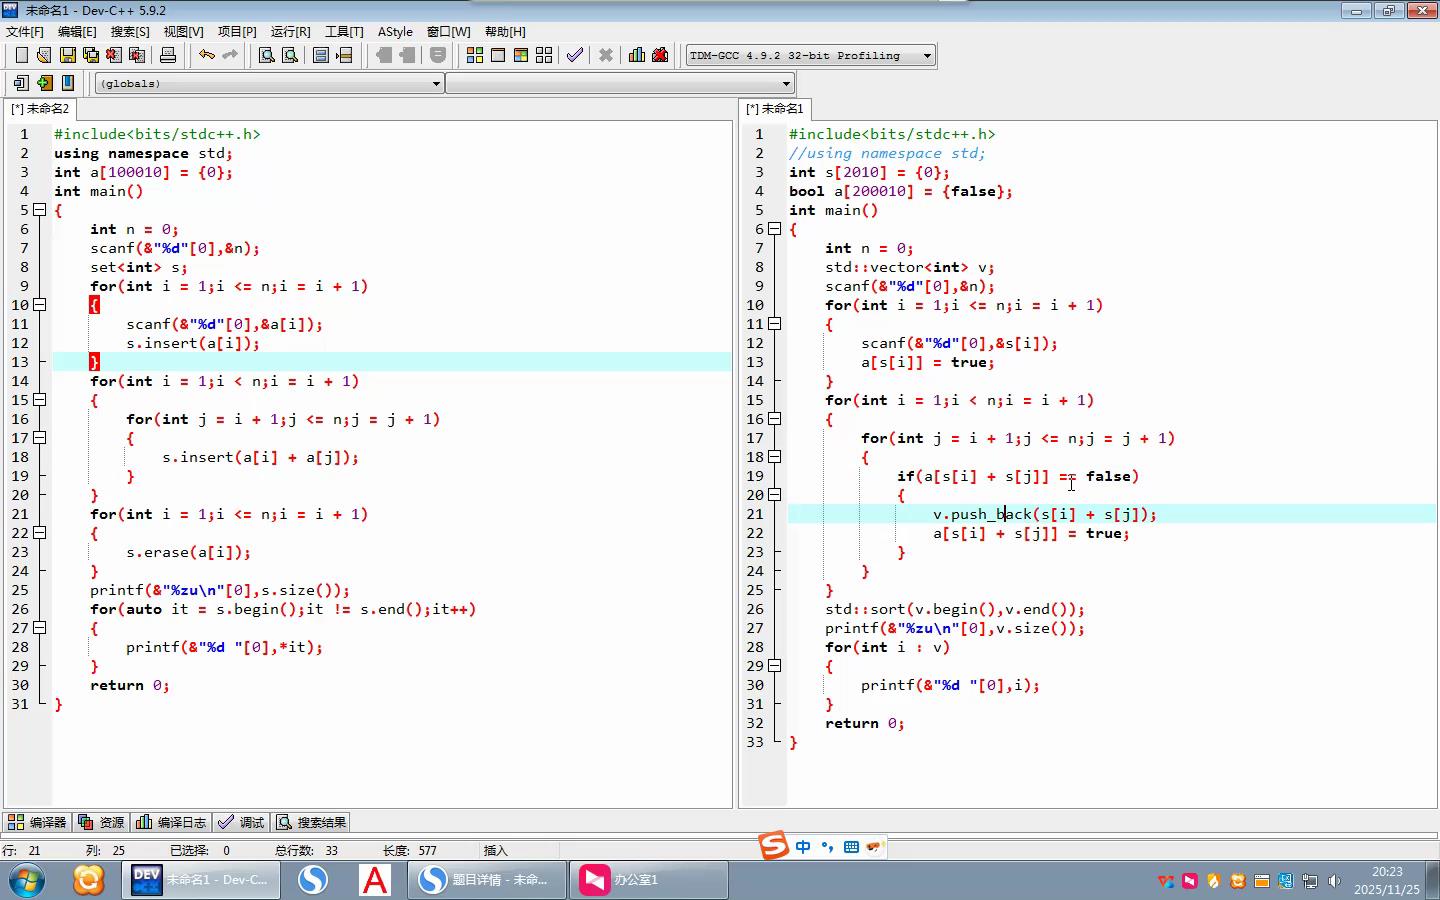1440x900 pixels.
Task: Open the 题目详情 browser window in the taskbar
Action: pos(485,880)
